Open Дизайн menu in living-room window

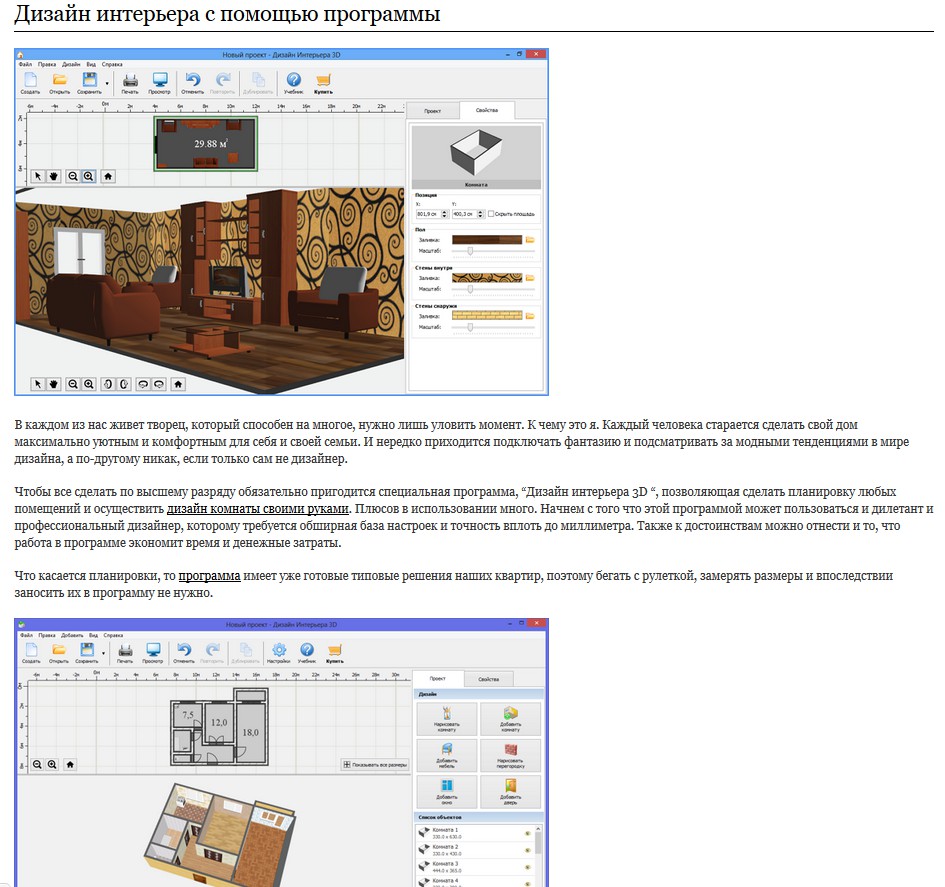71,64
